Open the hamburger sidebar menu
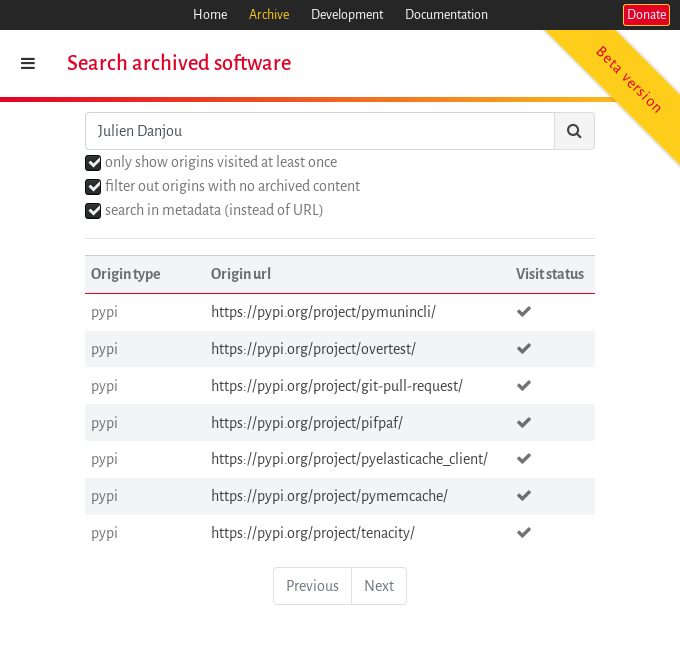The image size is (680, 660). tap(28, 63)
